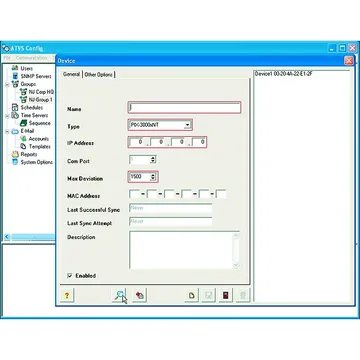Click the Last Sync Attempt field
Screen dimensions: 360x360
coord(171,221)
